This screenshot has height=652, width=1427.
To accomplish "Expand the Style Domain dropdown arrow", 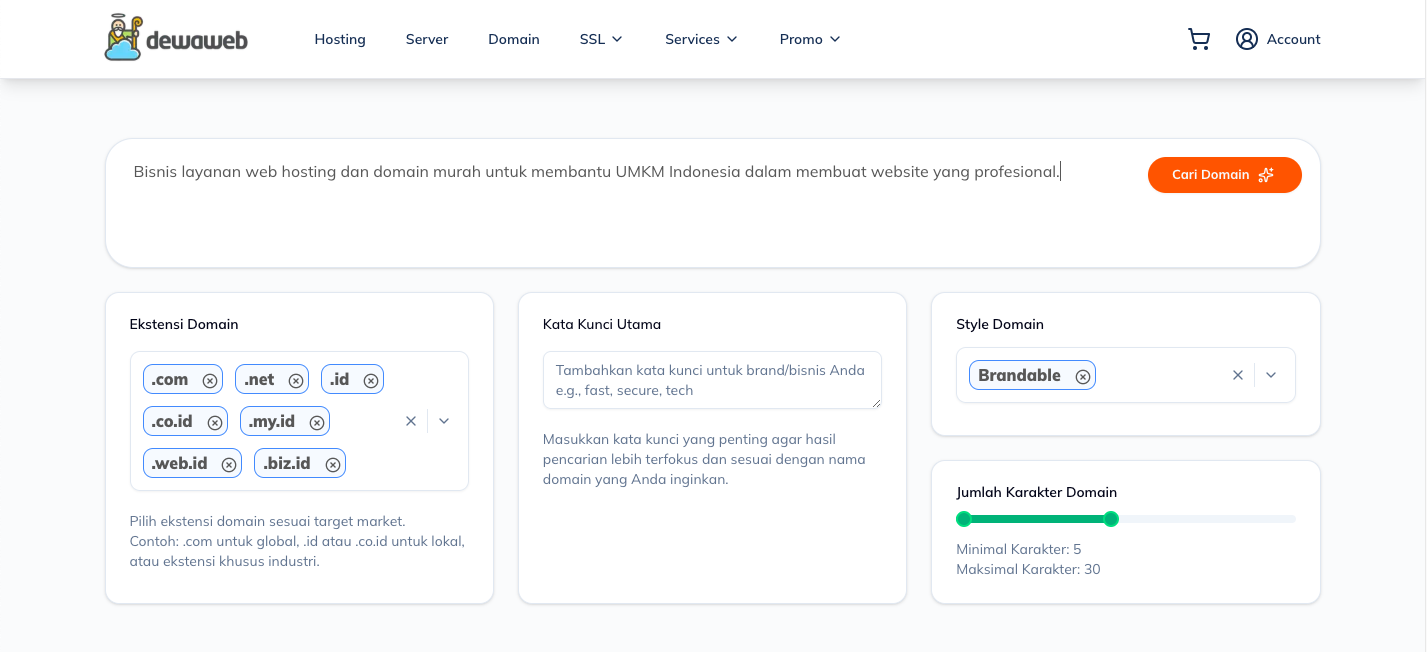I will [1271, 375].
